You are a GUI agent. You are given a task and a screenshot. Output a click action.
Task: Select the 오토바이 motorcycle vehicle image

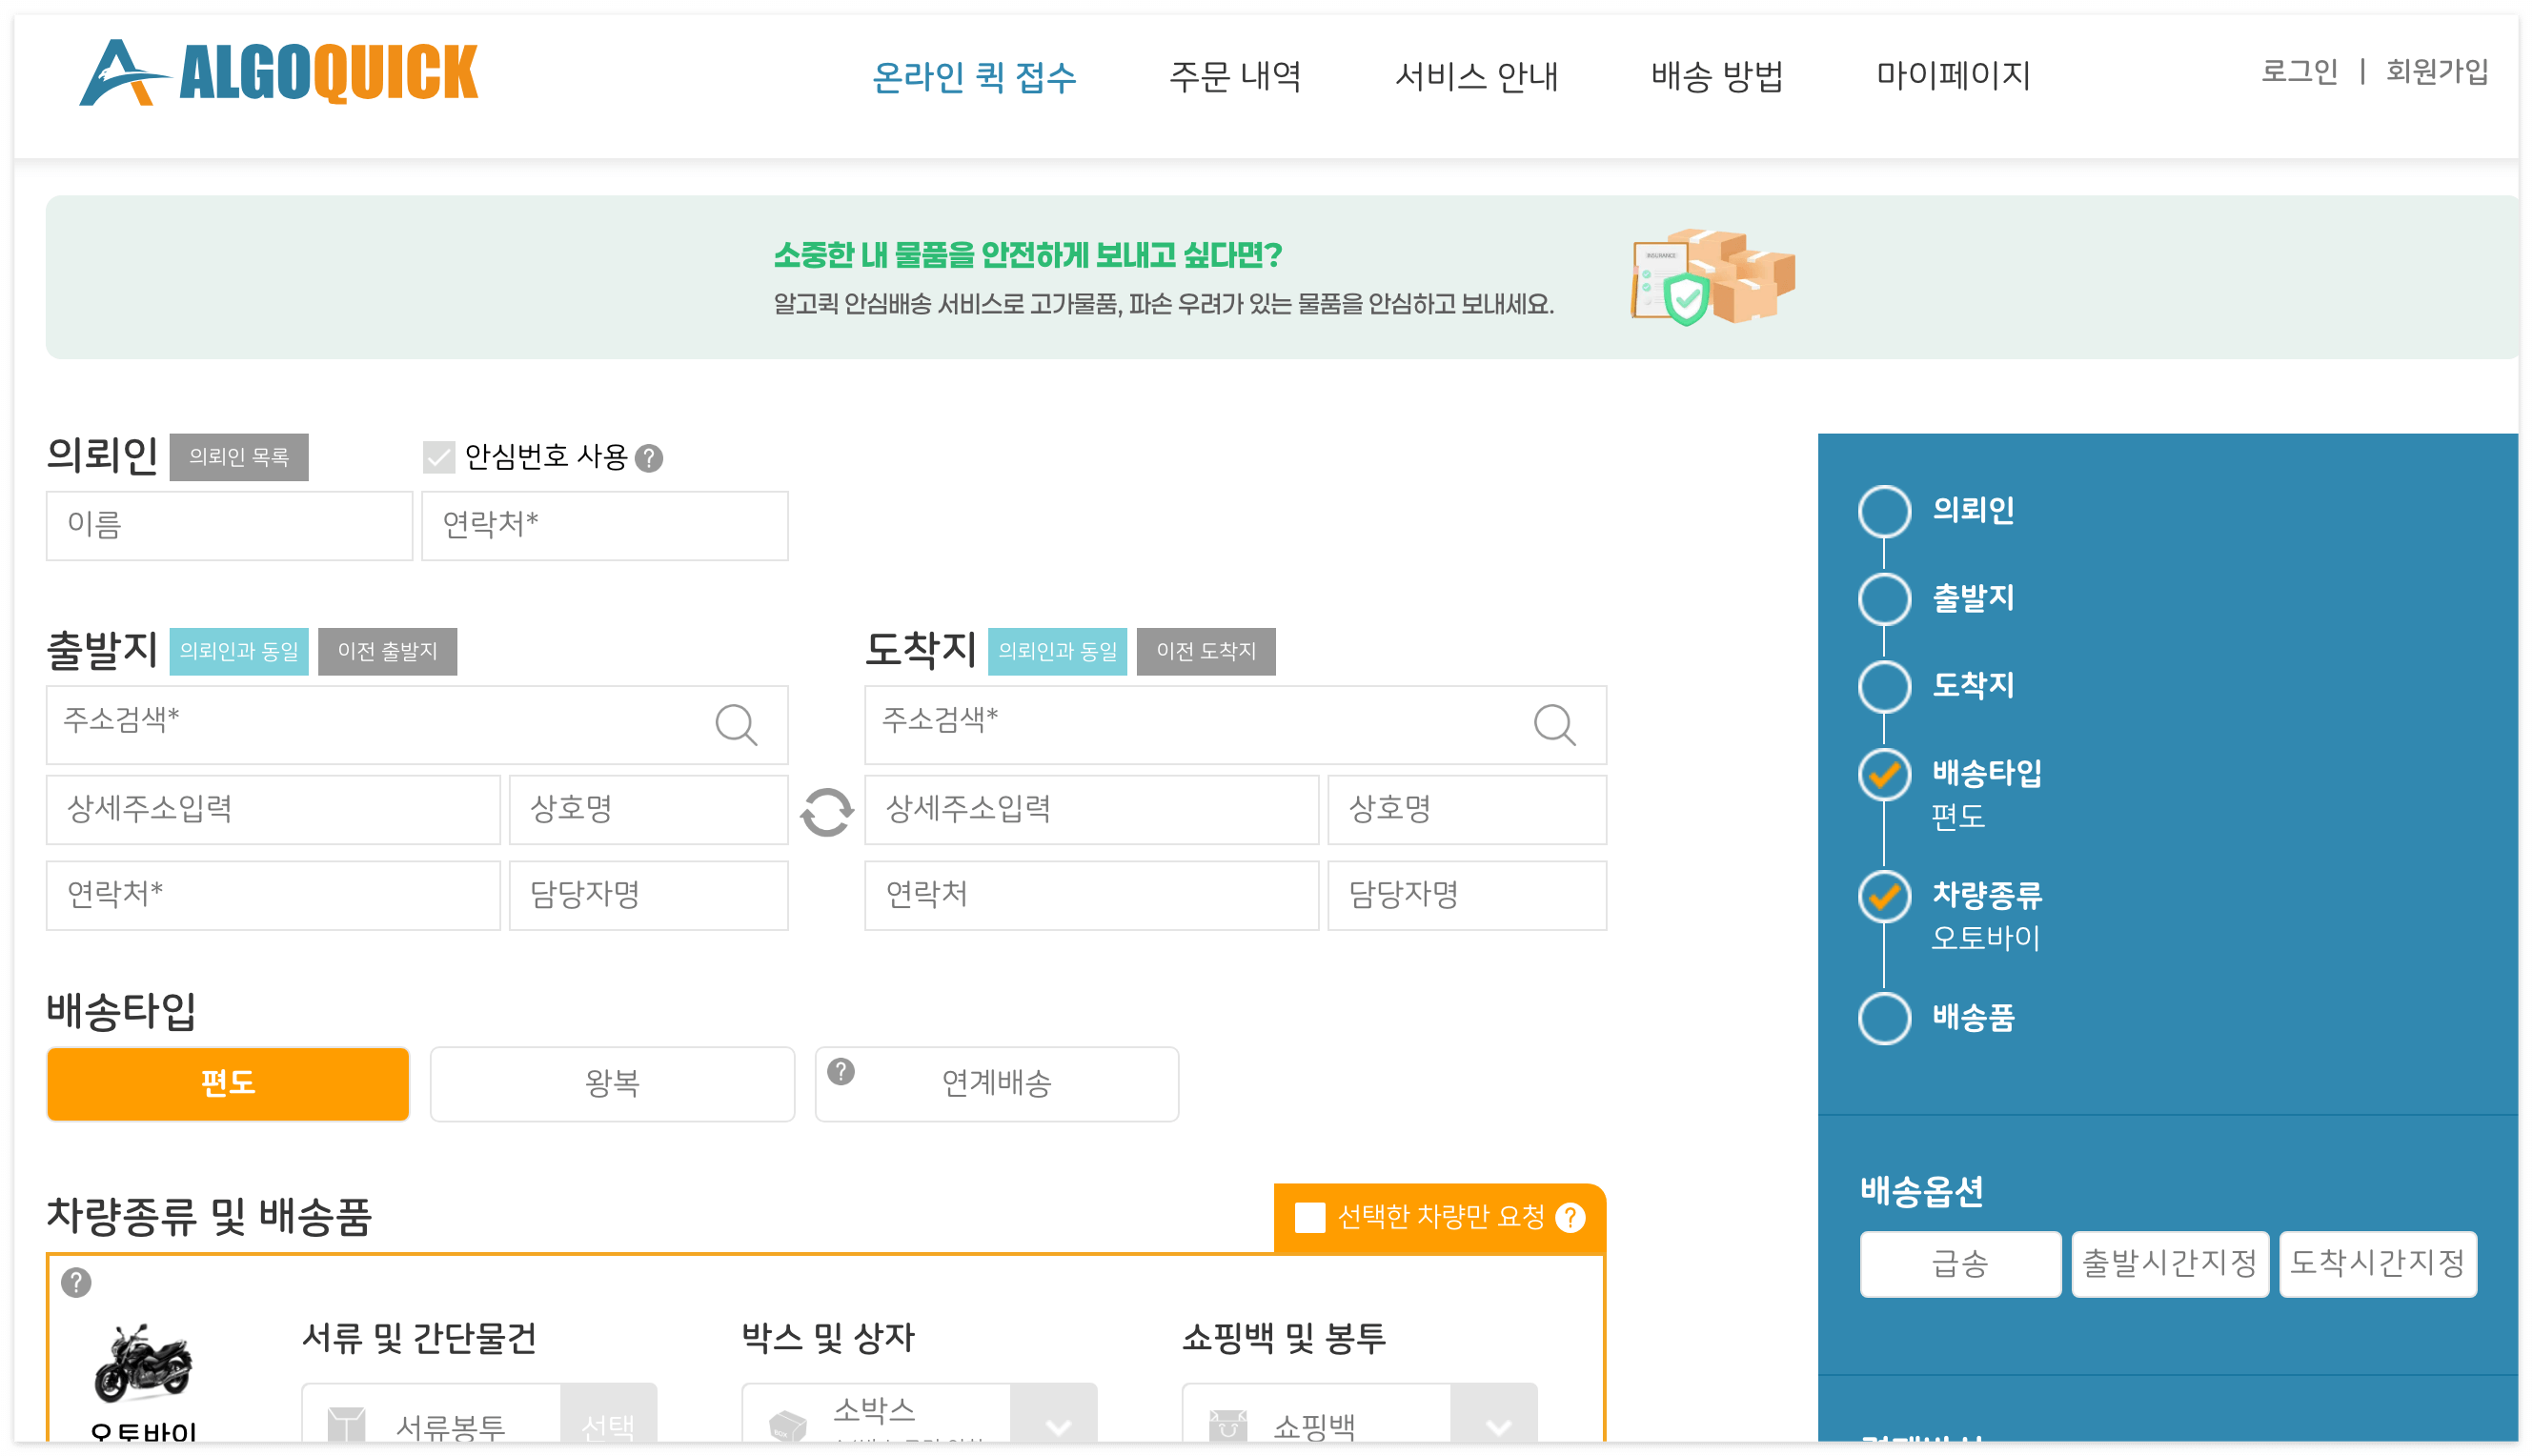point(143,1363)
